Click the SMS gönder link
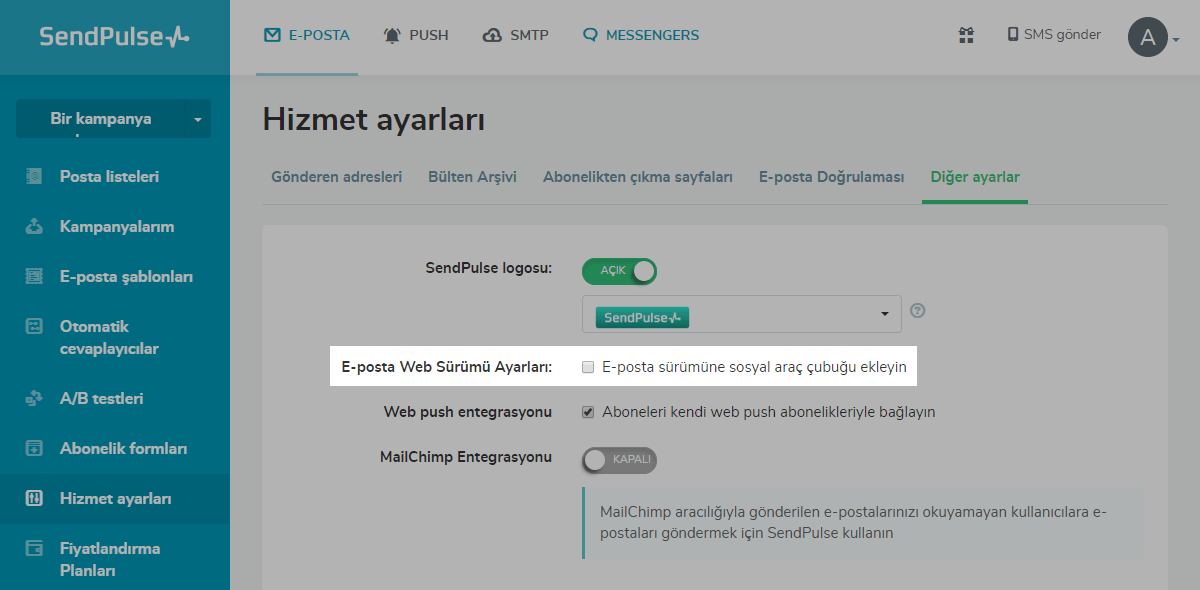 pyautogui.click(x=1053, y=35)
